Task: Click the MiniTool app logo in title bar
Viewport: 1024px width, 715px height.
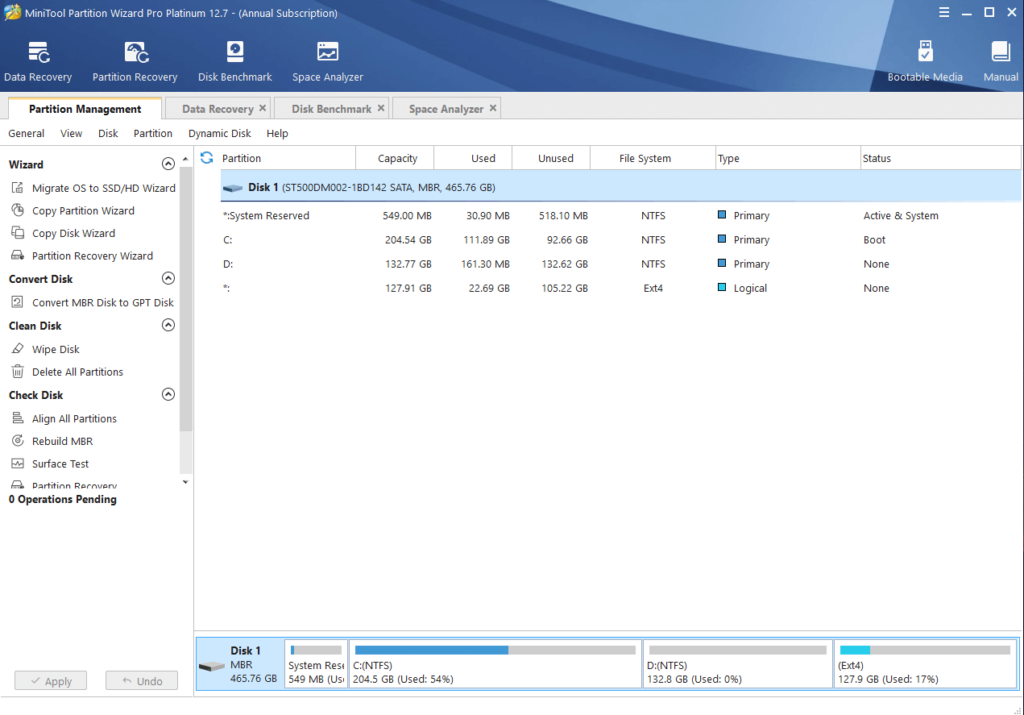Action: click(x=12, y=12)
